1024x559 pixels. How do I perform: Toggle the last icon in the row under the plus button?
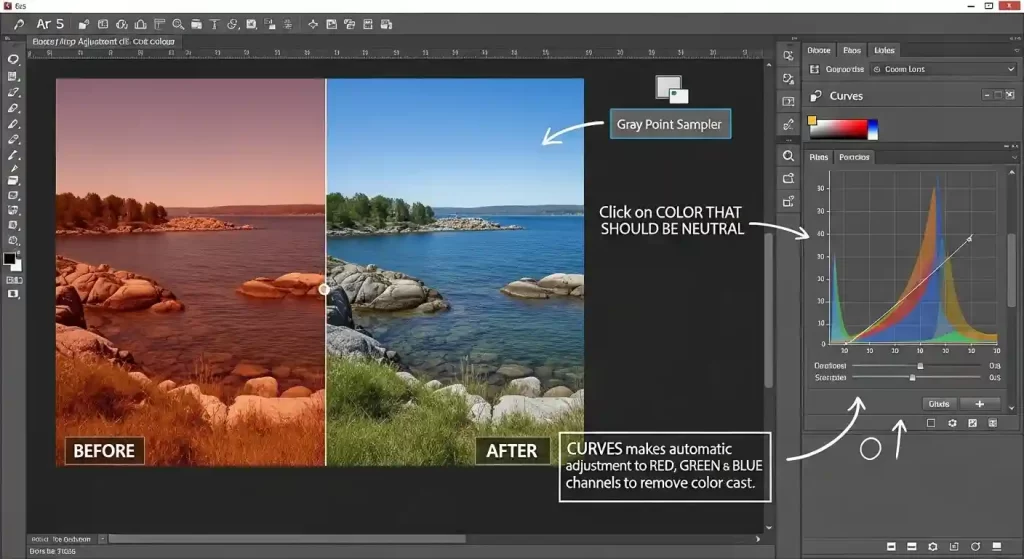pyautogui.click(x=993, y=423)
